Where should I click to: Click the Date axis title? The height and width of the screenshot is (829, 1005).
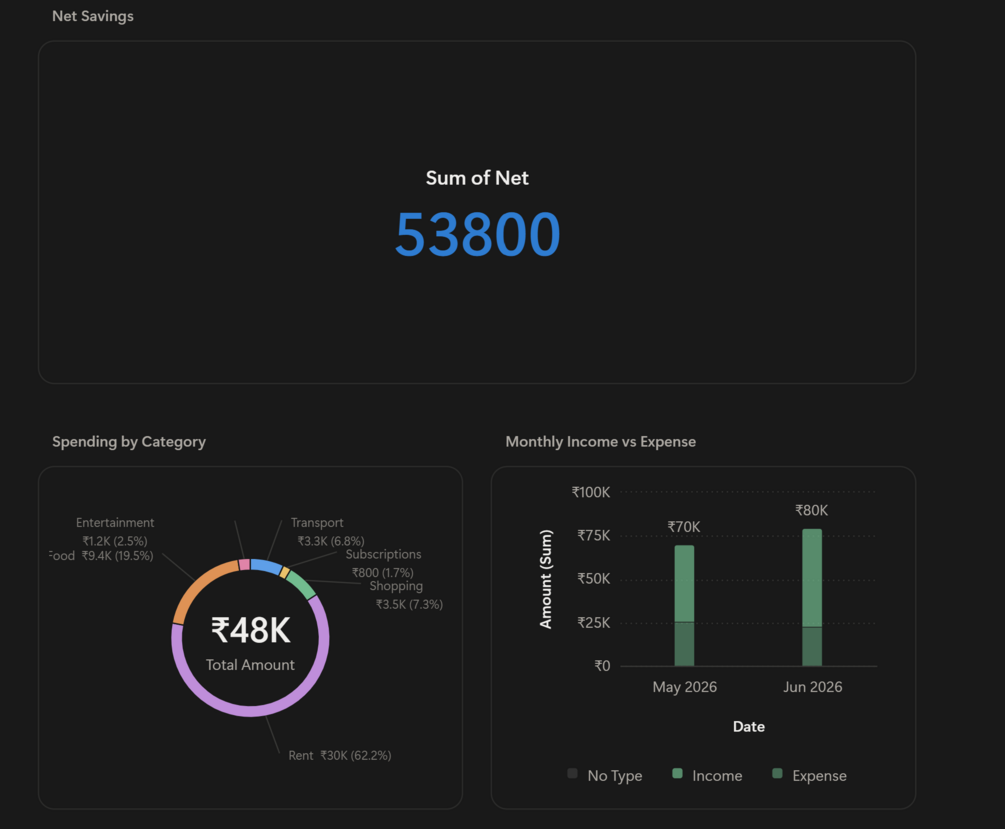pyautogui.click(x=749, y=726)
